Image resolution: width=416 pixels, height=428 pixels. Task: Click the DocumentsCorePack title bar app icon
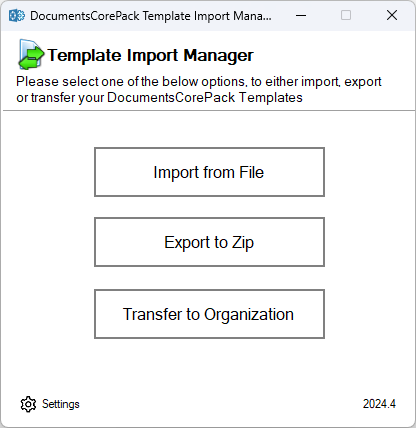17,15
